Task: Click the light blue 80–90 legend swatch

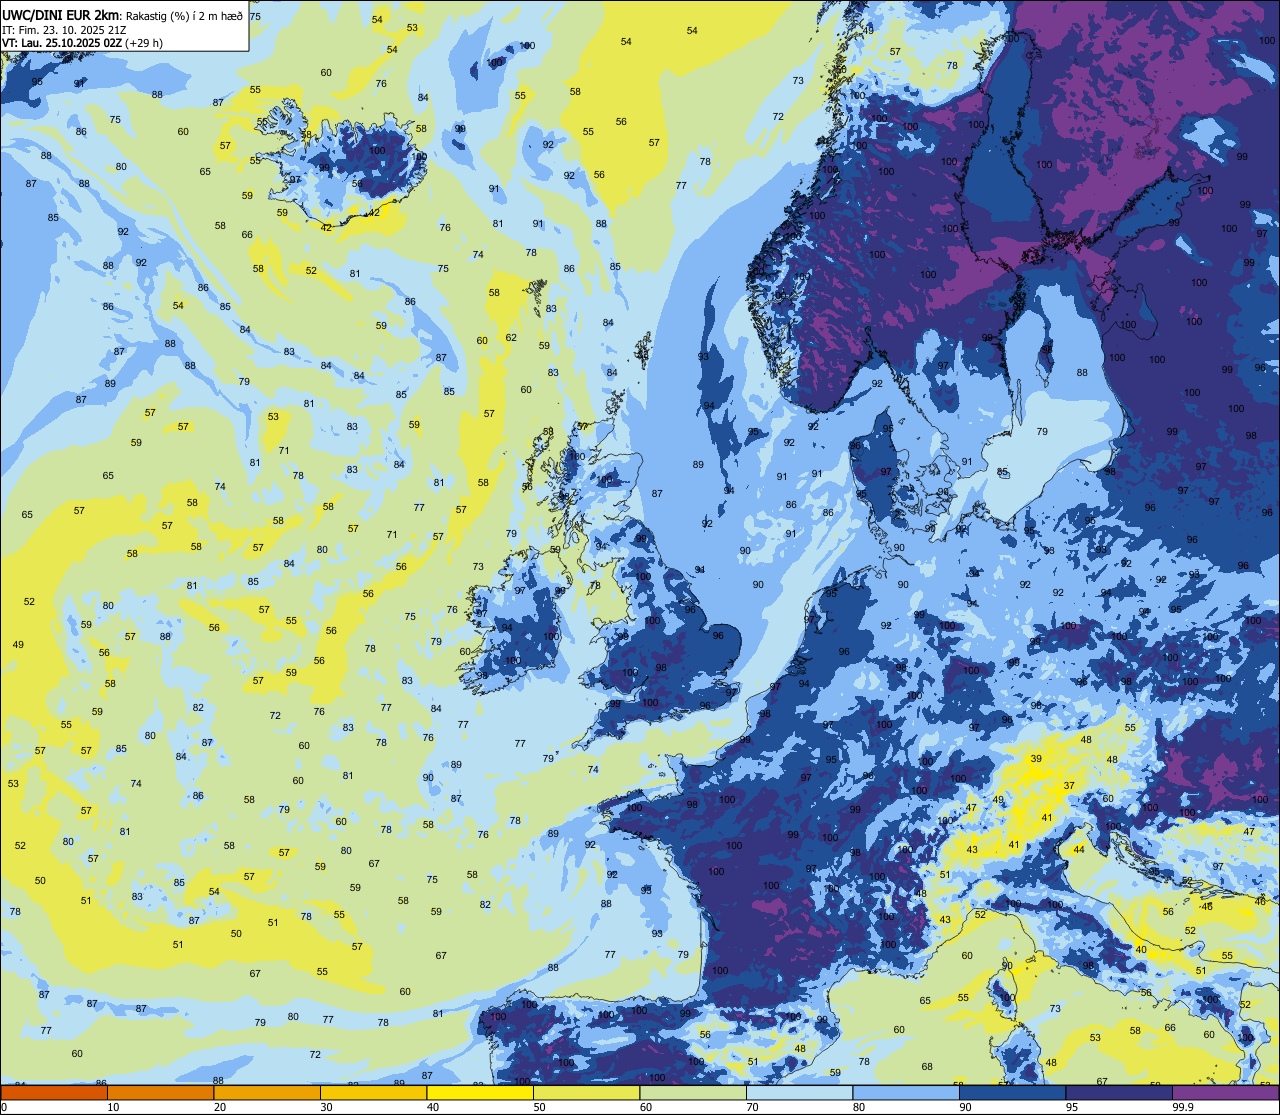Action: coord(906,1092)
